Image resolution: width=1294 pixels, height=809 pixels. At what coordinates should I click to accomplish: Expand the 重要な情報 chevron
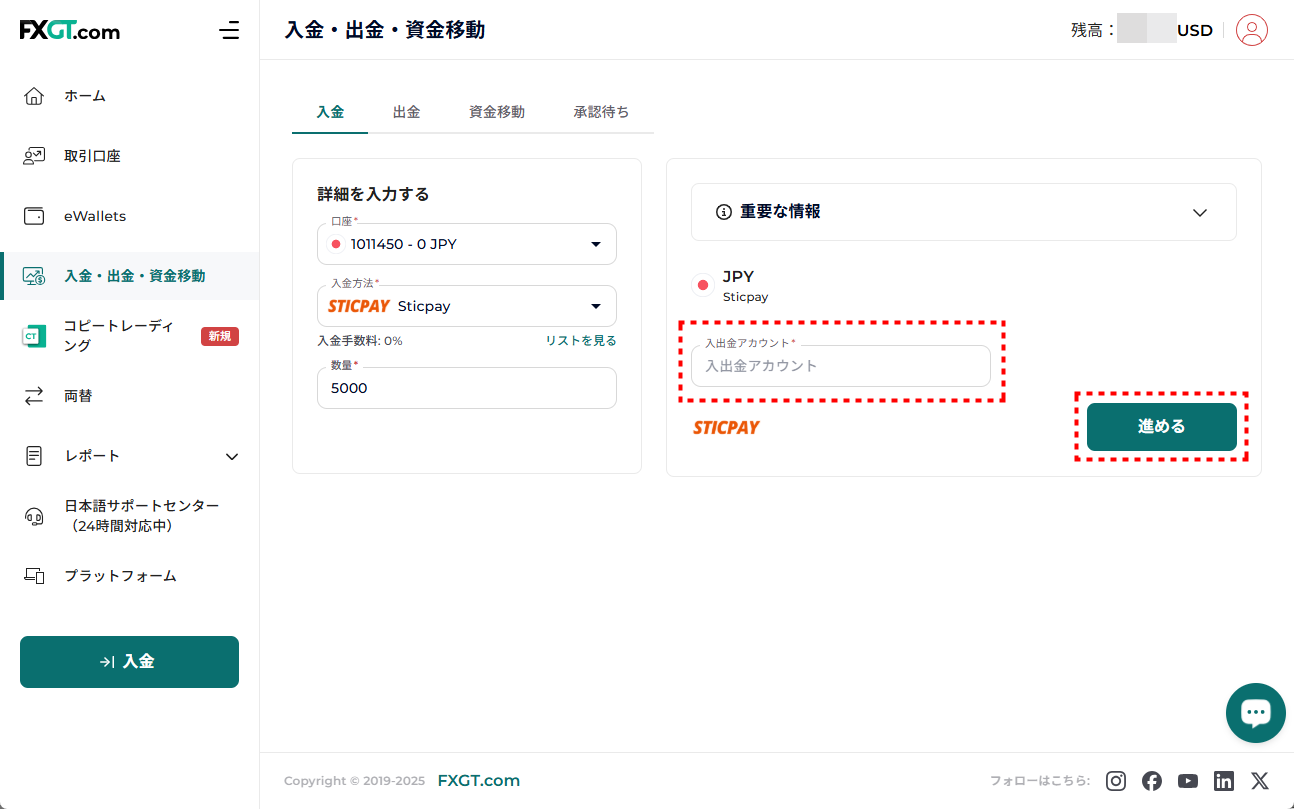coord(1201,212)
